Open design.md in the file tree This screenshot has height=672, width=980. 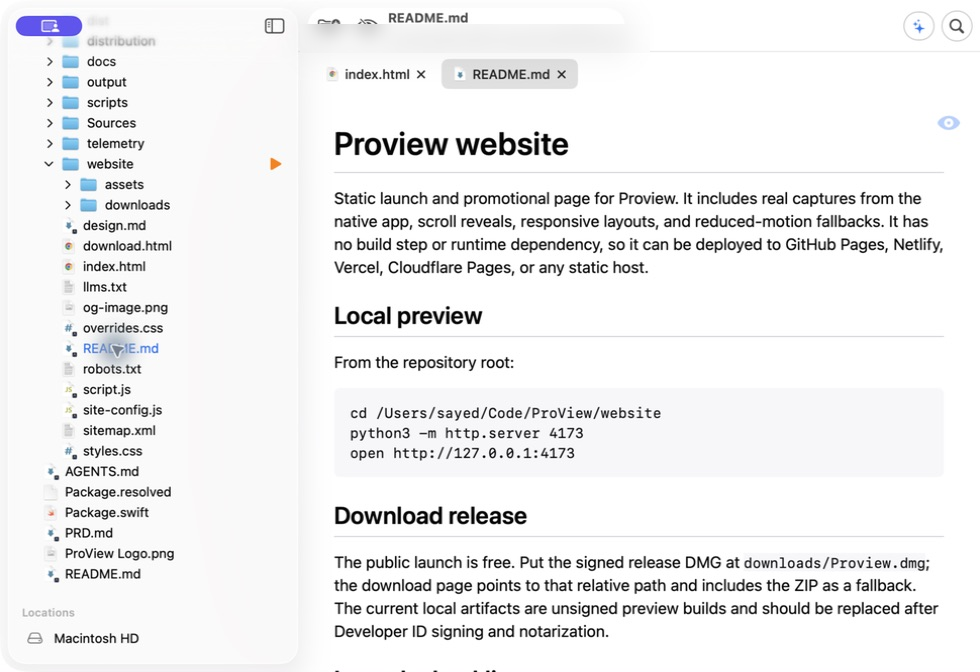coord(114,226)
